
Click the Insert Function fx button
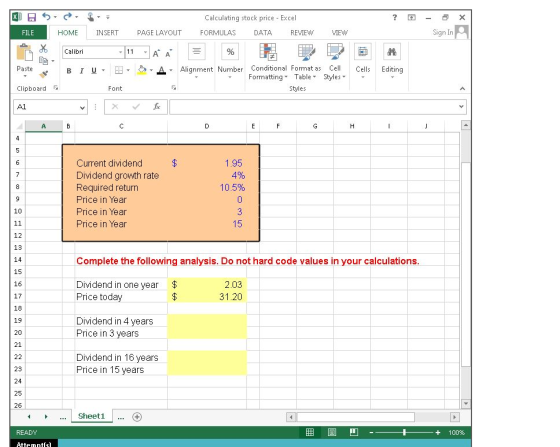[156, 106]
